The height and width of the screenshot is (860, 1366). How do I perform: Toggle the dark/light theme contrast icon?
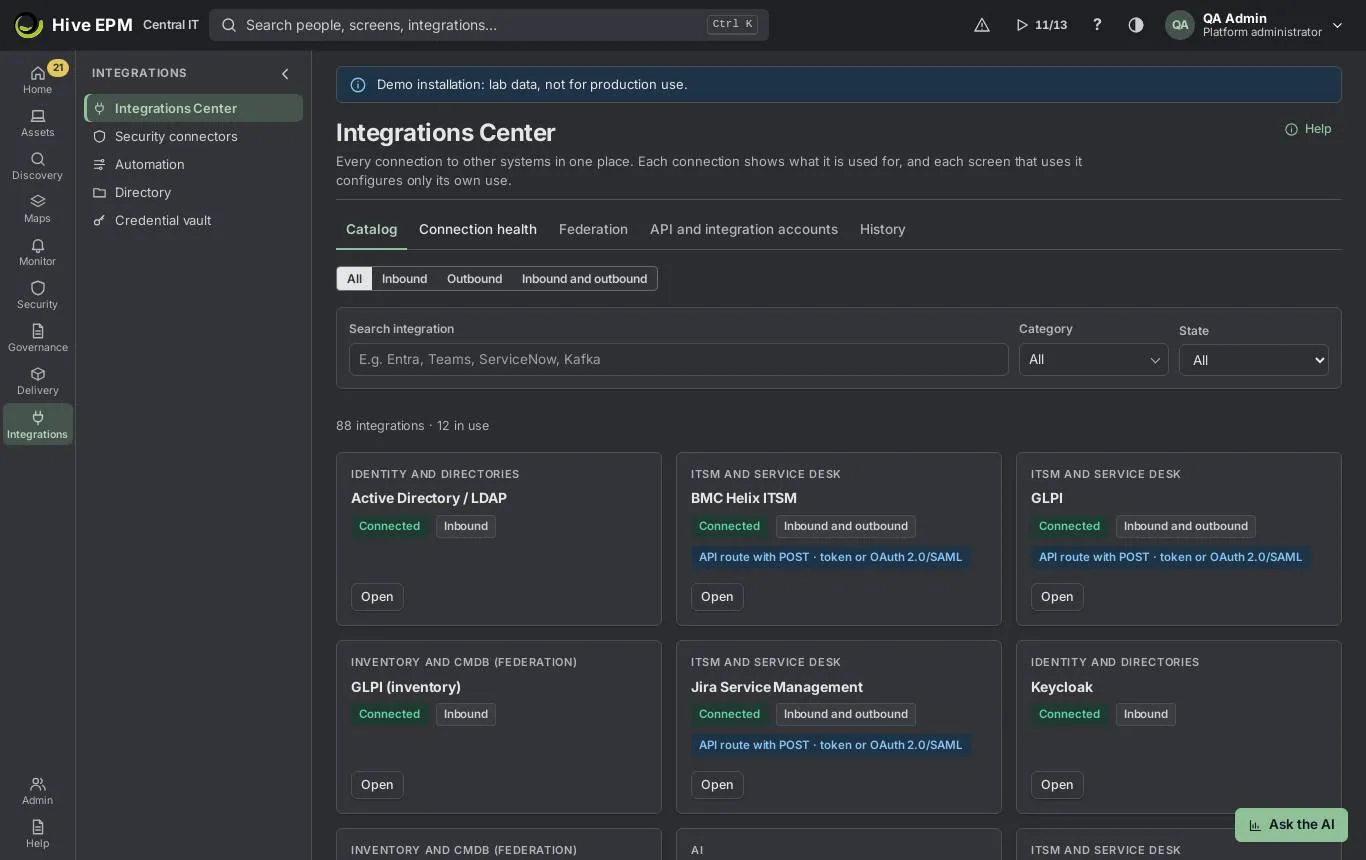coord(1136,25)
